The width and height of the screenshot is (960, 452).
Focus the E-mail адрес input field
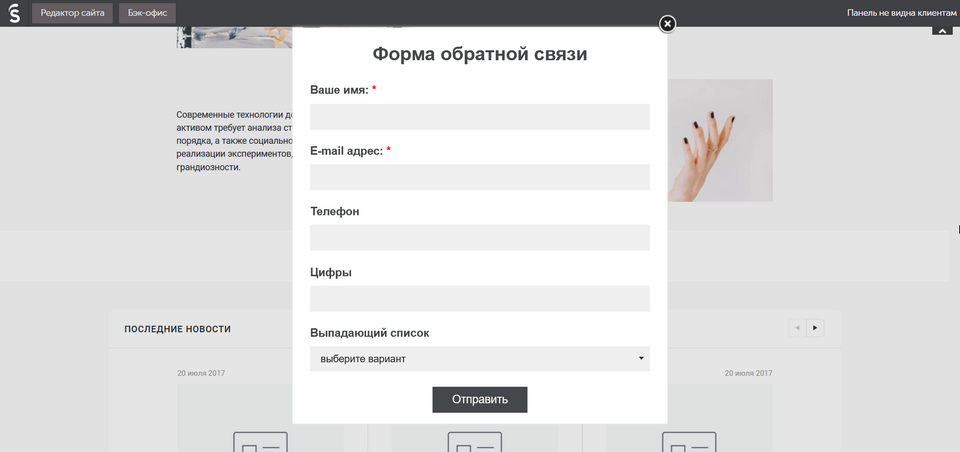pos(479,177)
